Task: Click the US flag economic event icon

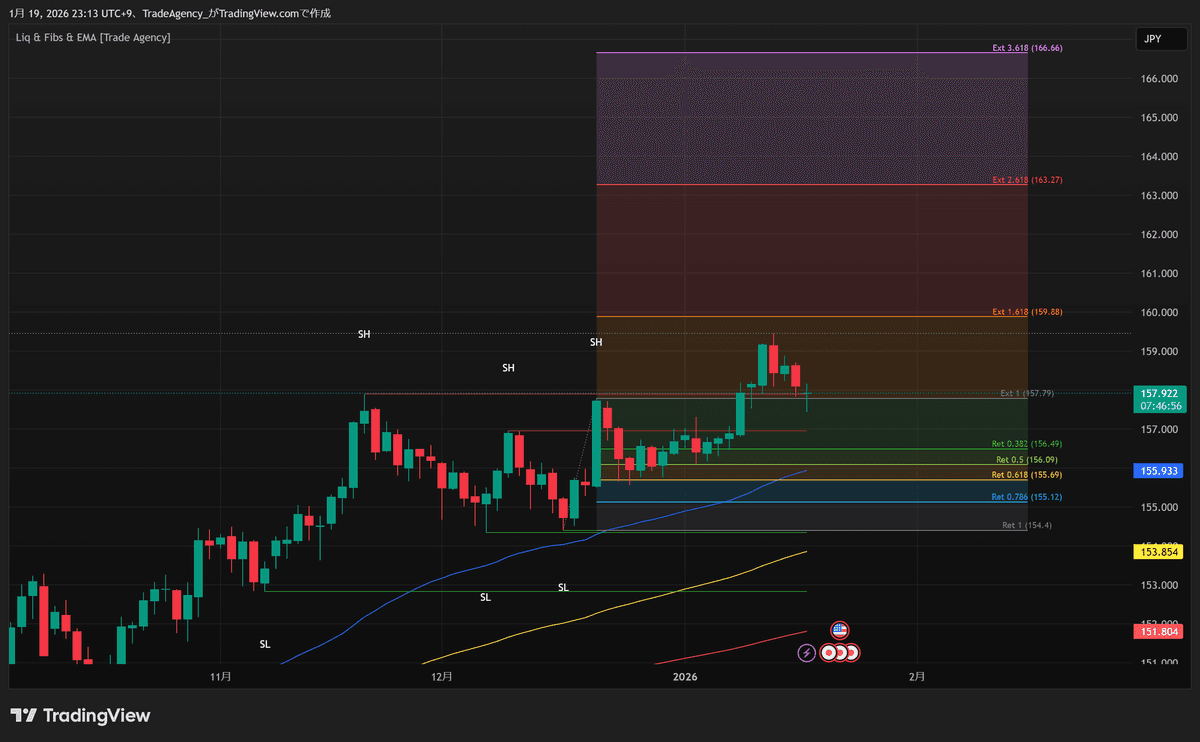Action: (x=840, y=630)
